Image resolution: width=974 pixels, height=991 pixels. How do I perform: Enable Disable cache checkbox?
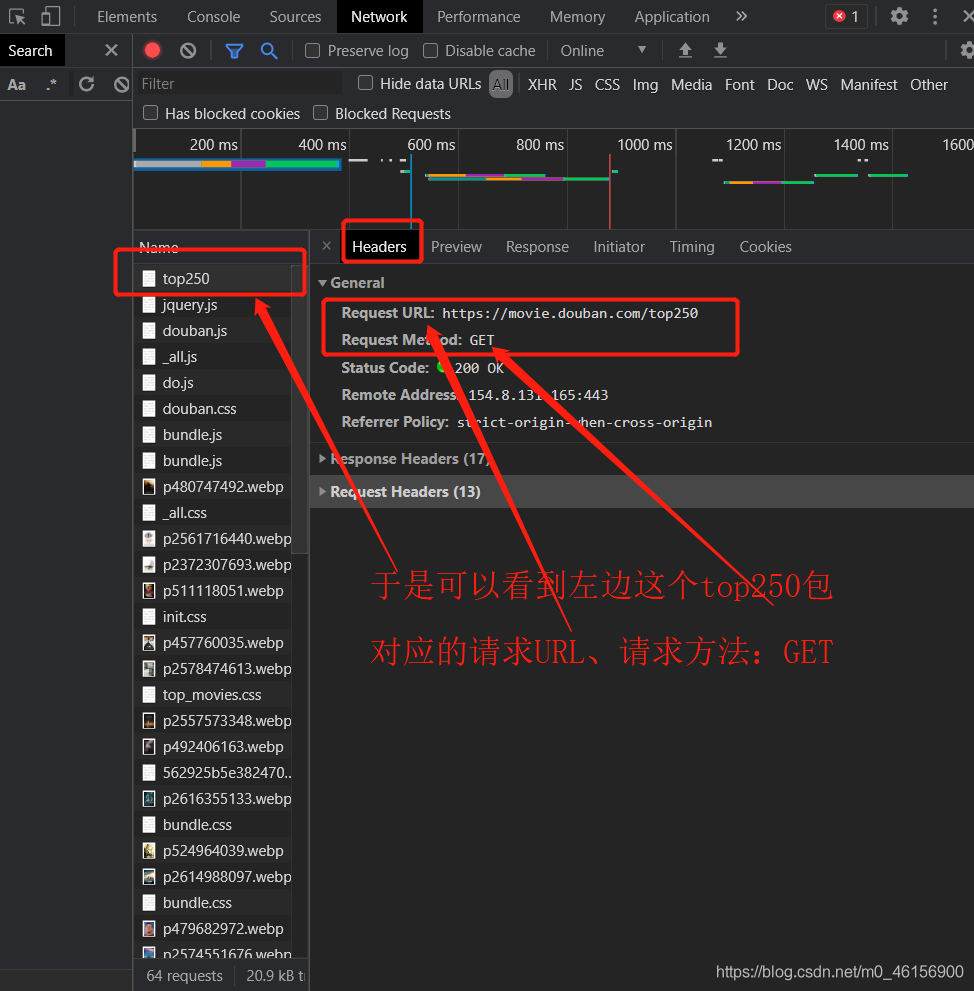430,51
